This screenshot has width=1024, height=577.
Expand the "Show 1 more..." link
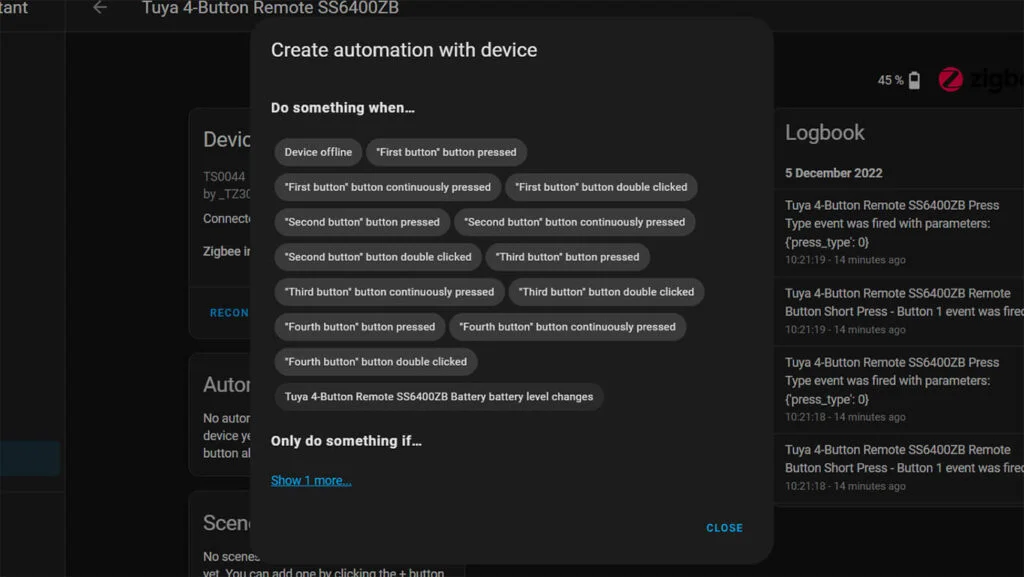(311, 480)
